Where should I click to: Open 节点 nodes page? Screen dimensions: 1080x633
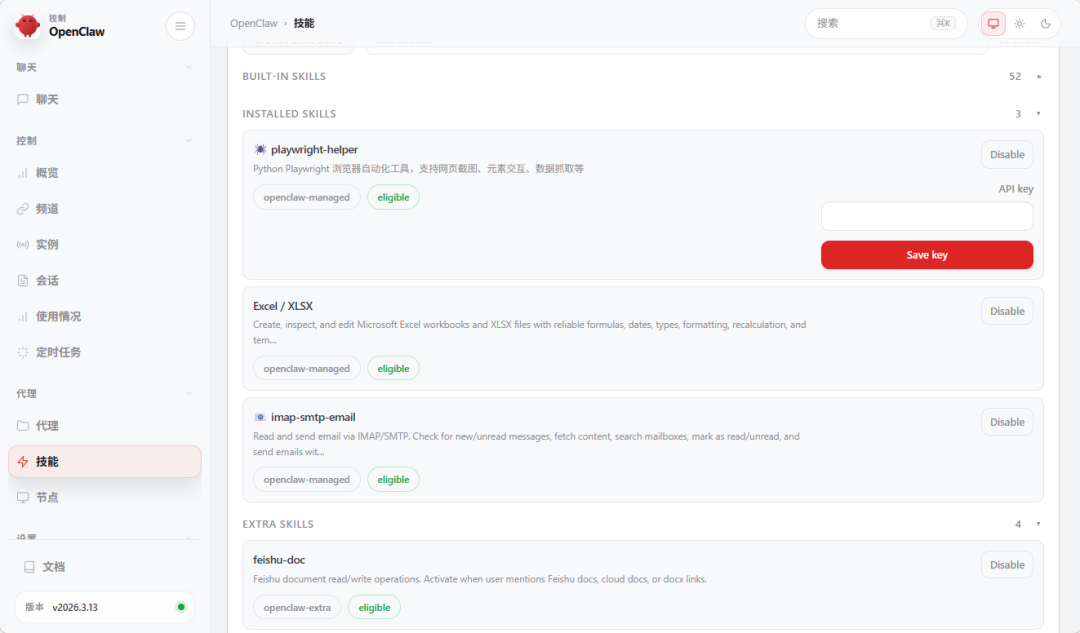[105, 497]
